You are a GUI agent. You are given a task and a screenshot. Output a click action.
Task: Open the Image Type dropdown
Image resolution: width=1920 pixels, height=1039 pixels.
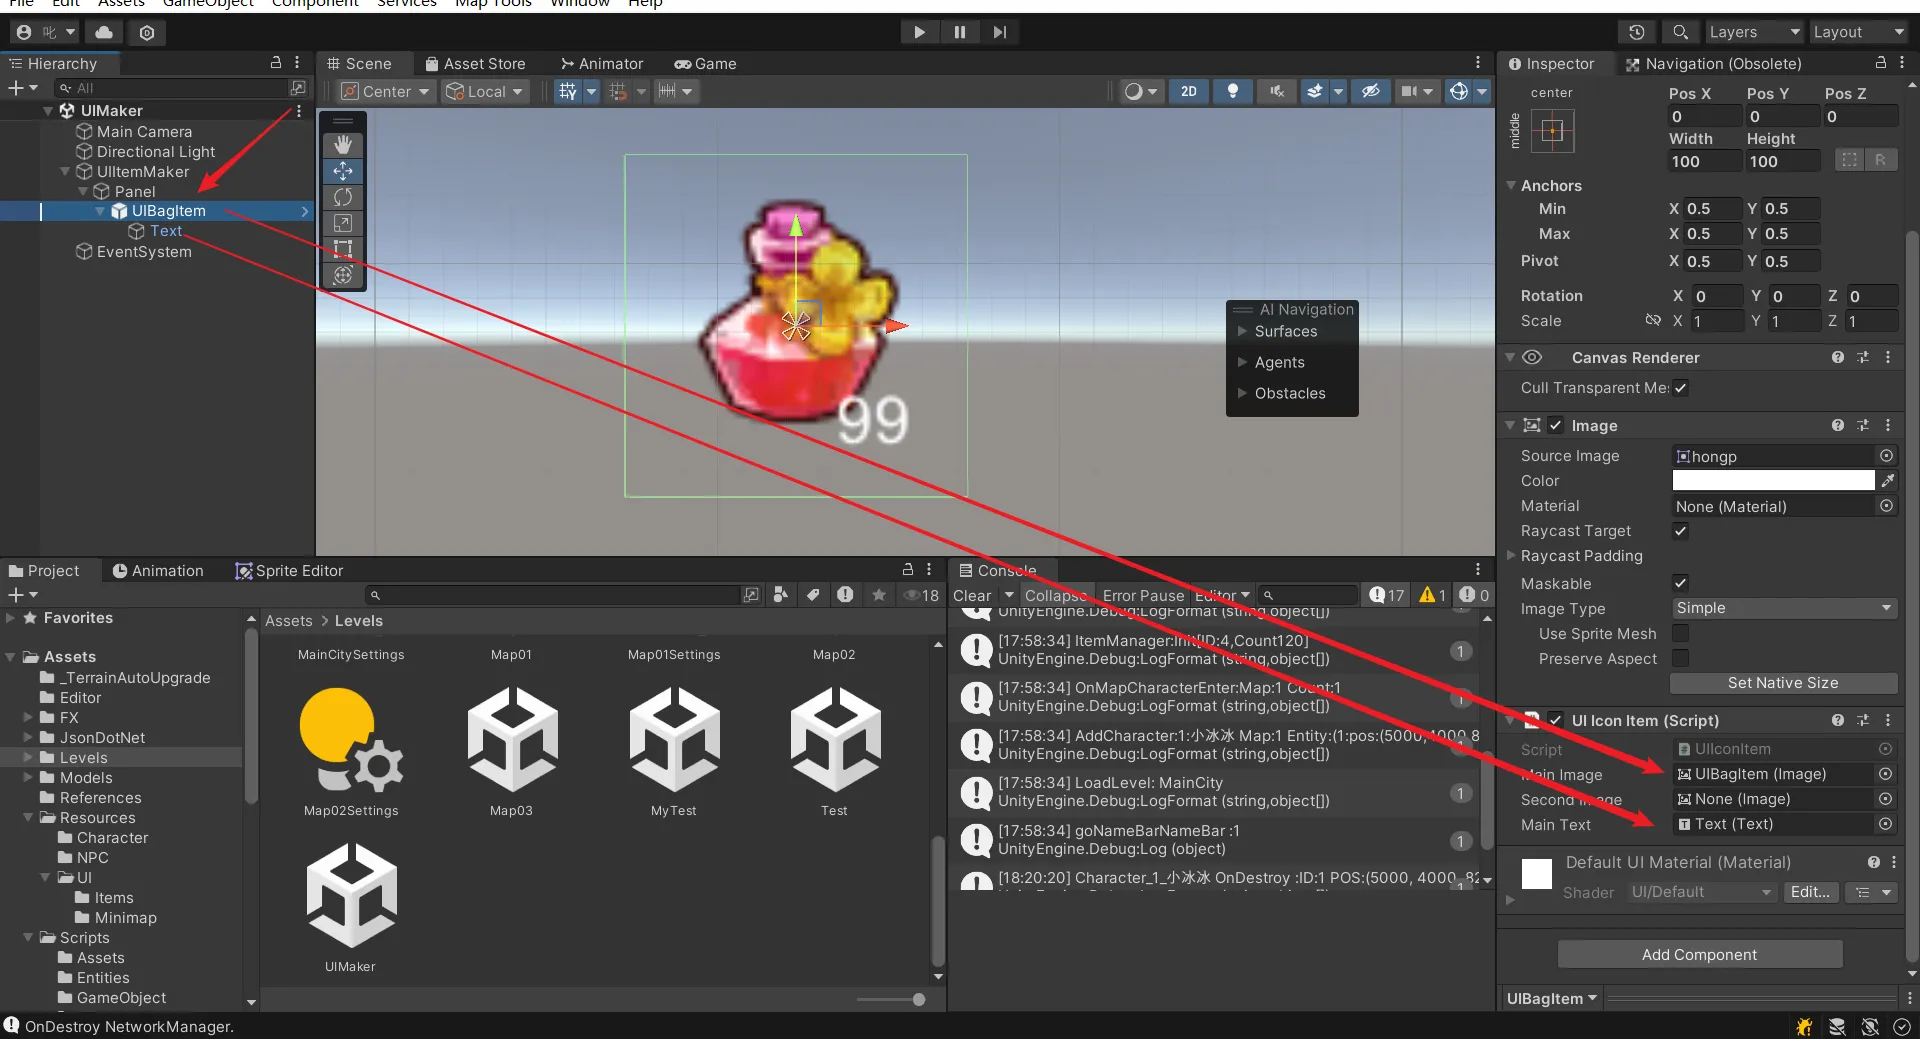[x=1784, y=608]
